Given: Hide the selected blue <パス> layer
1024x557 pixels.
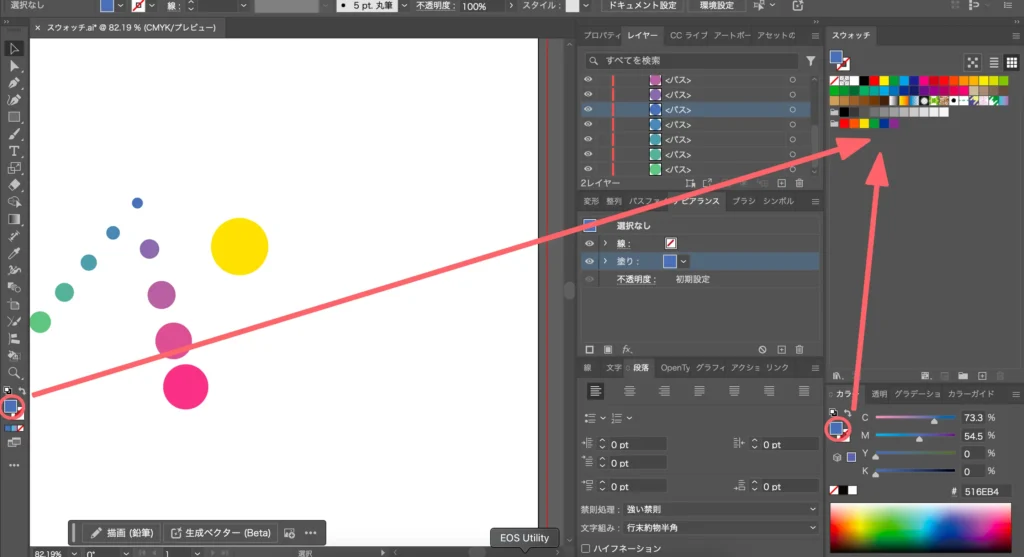Looking at the screenshot, I should 588,109.
